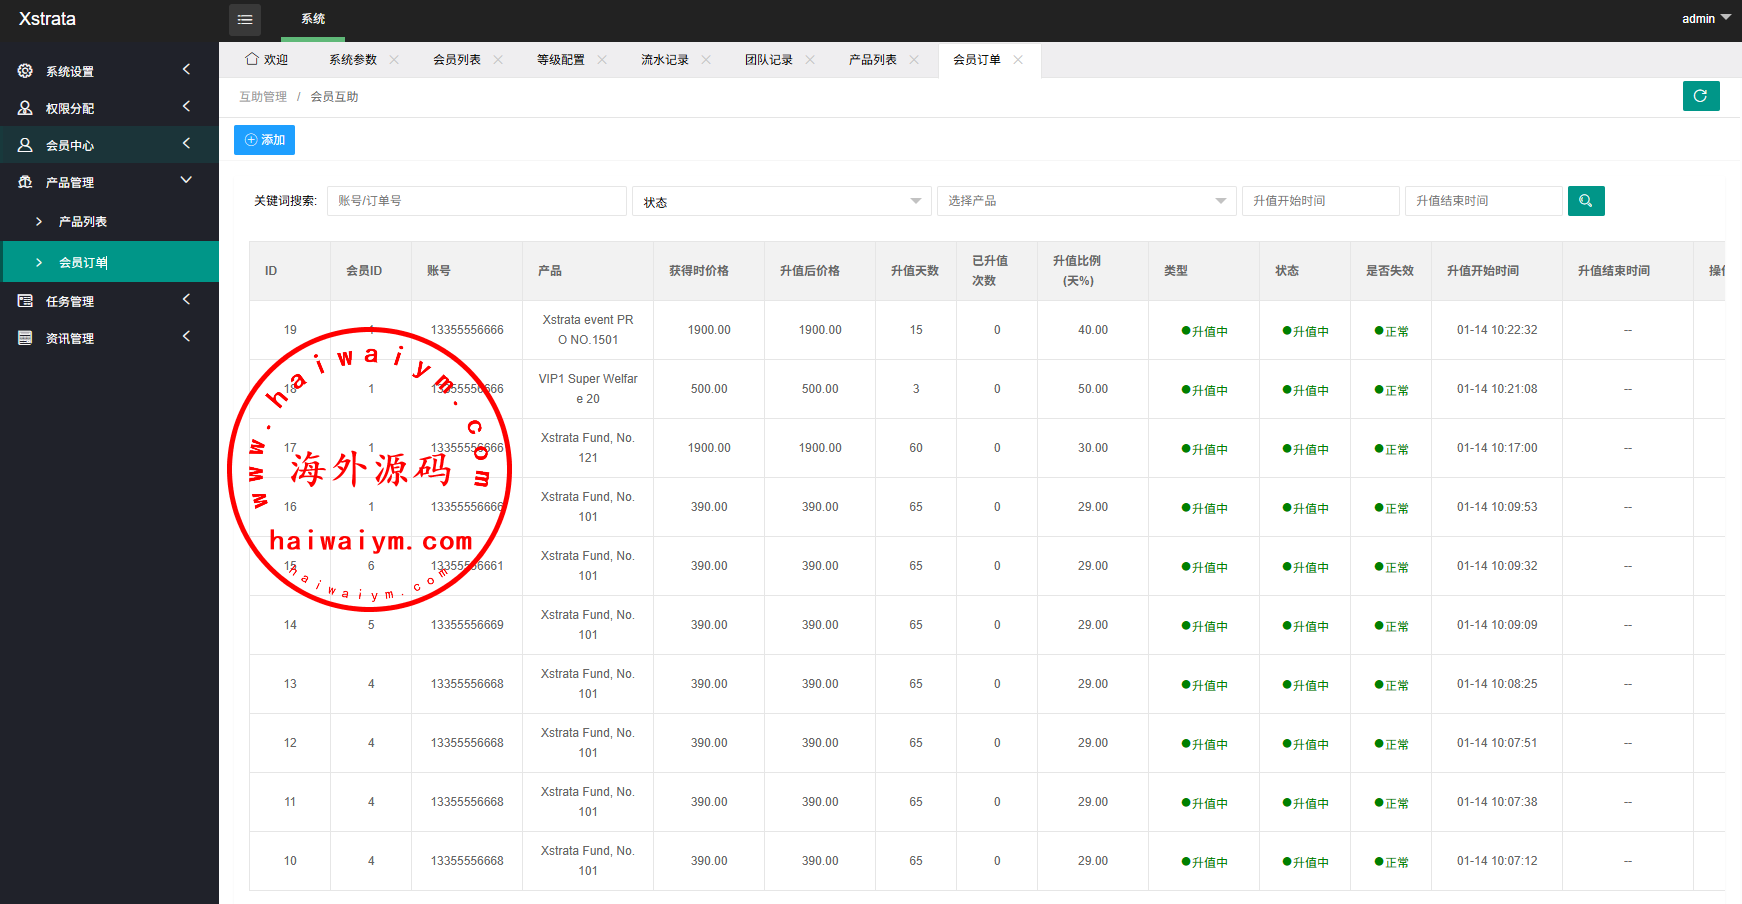Open the admin user dropdown
Image resolution: width=1742 pixels, height=904 pixels.
[1705, 19]
